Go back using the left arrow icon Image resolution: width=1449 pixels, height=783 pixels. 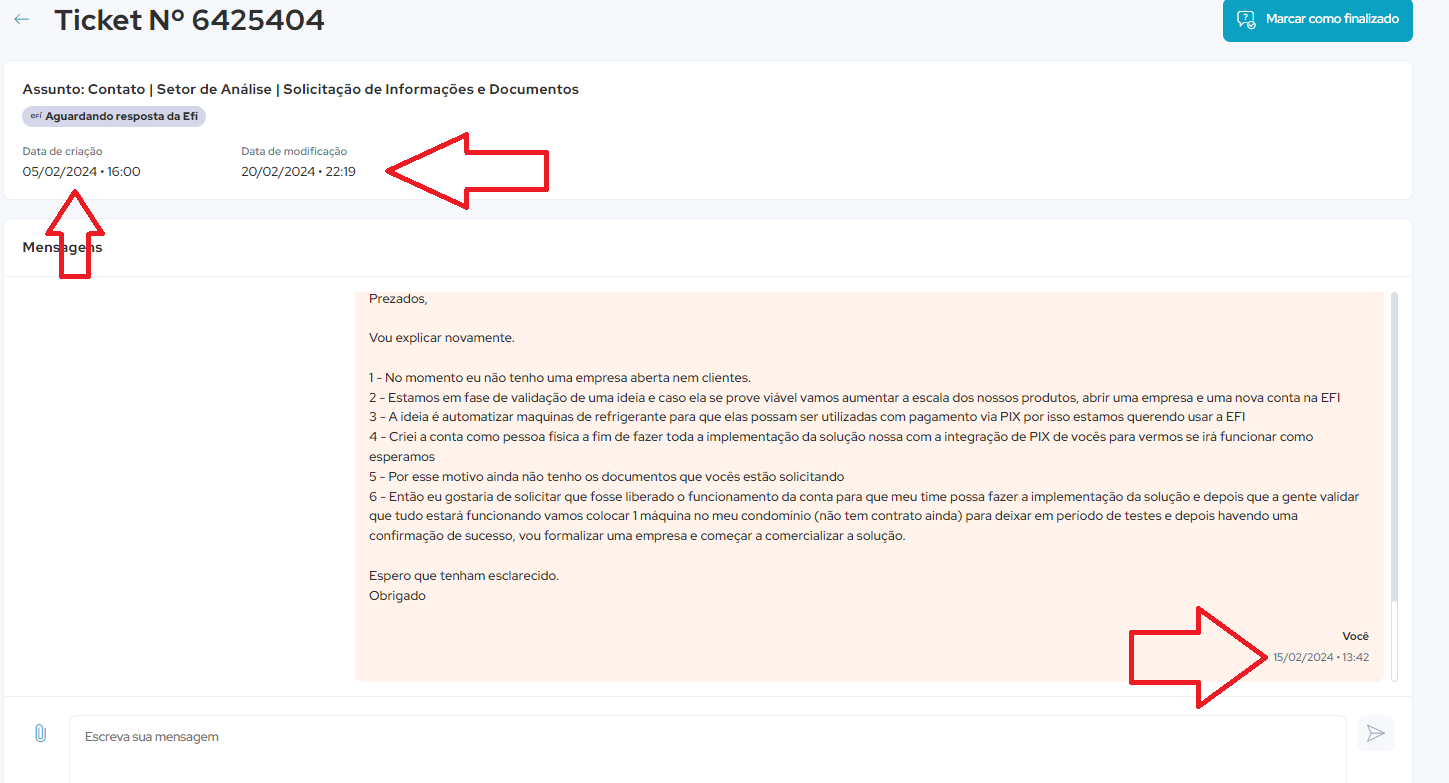(21, 19)
